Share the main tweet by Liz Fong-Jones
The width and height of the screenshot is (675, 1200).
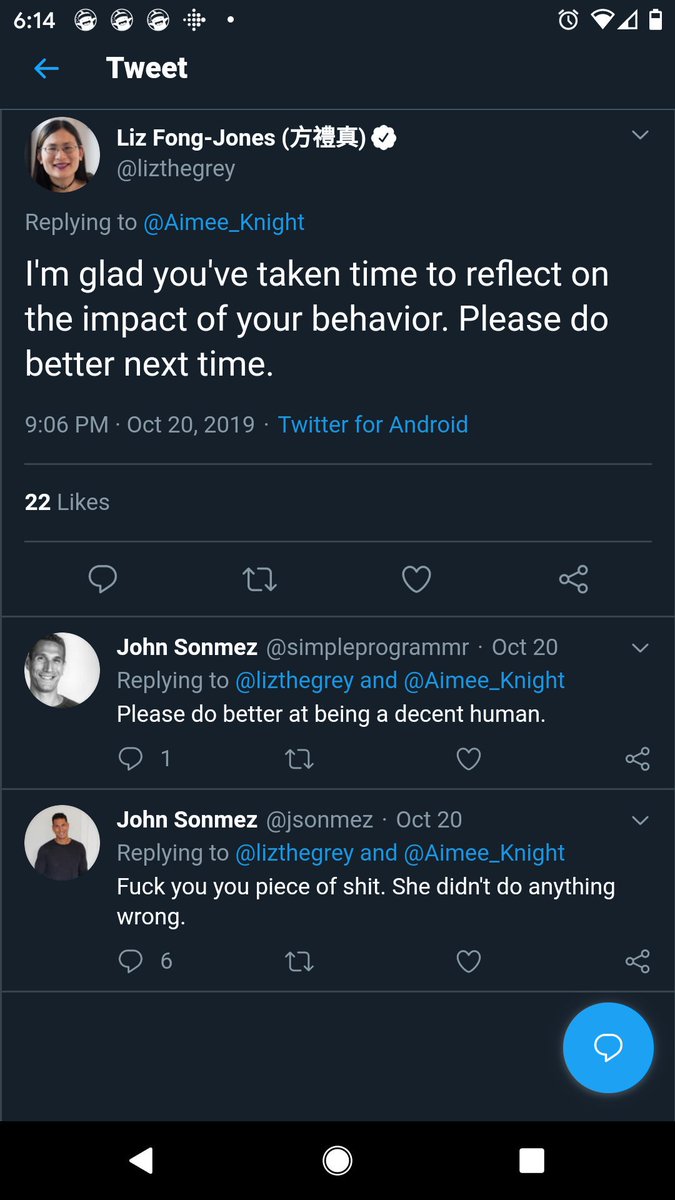[x=573, y=579]
